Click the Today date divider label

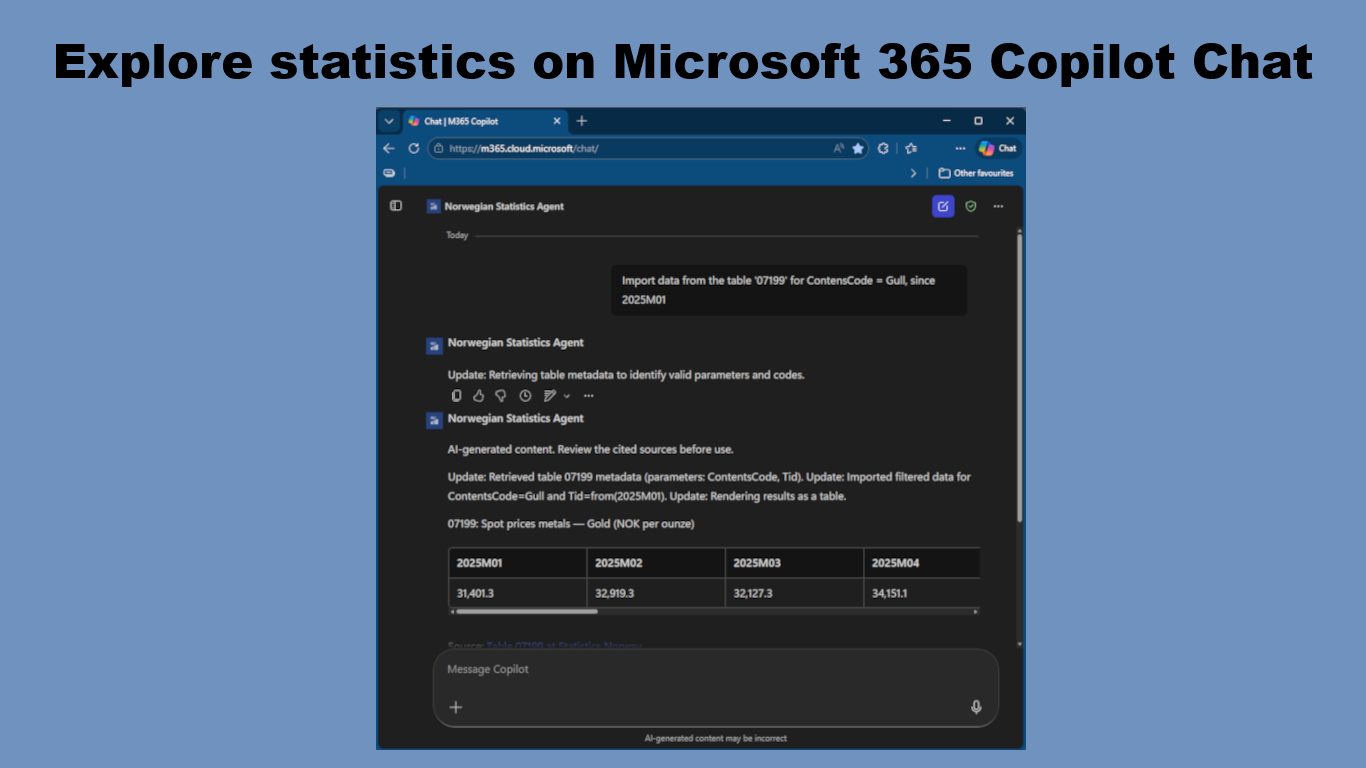click(x=457, y=236)
